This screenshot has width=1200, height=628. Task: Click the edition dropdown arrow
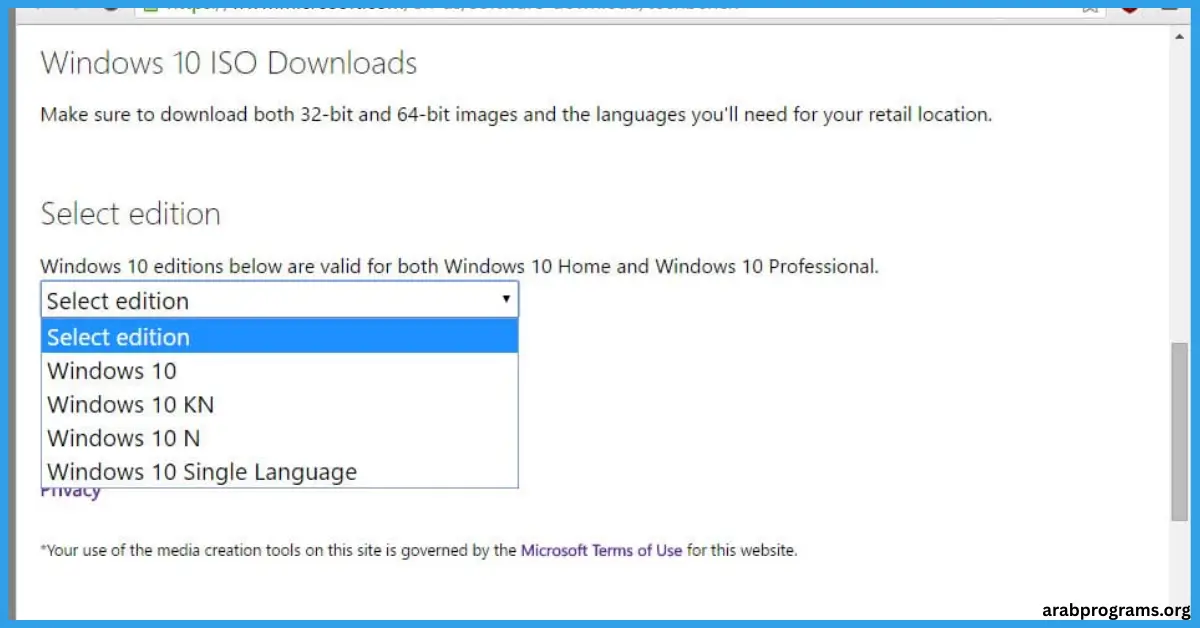506,299
